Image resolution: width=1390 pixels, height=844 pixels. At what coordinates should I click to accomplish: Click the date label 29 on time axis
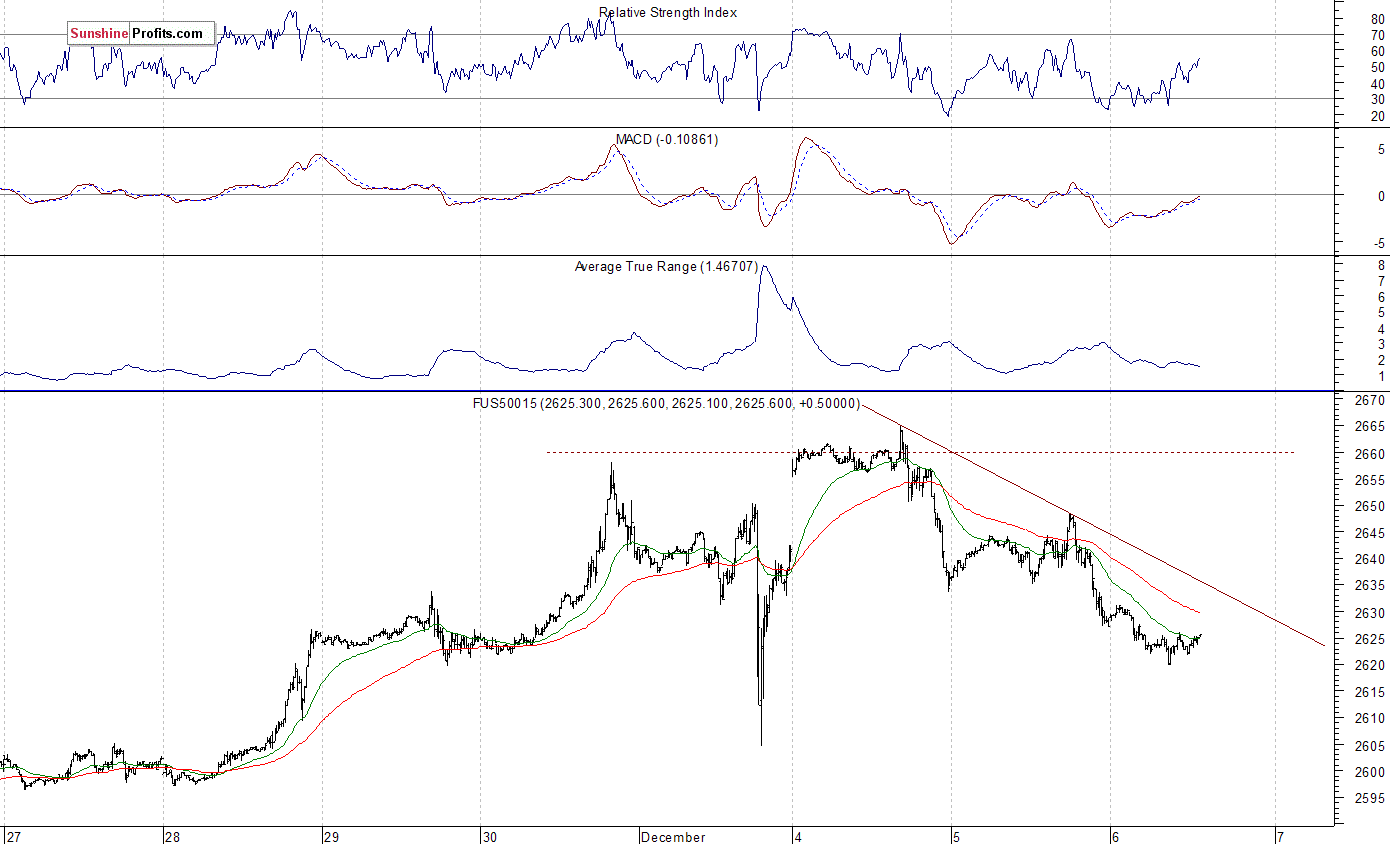coord(332,837)
